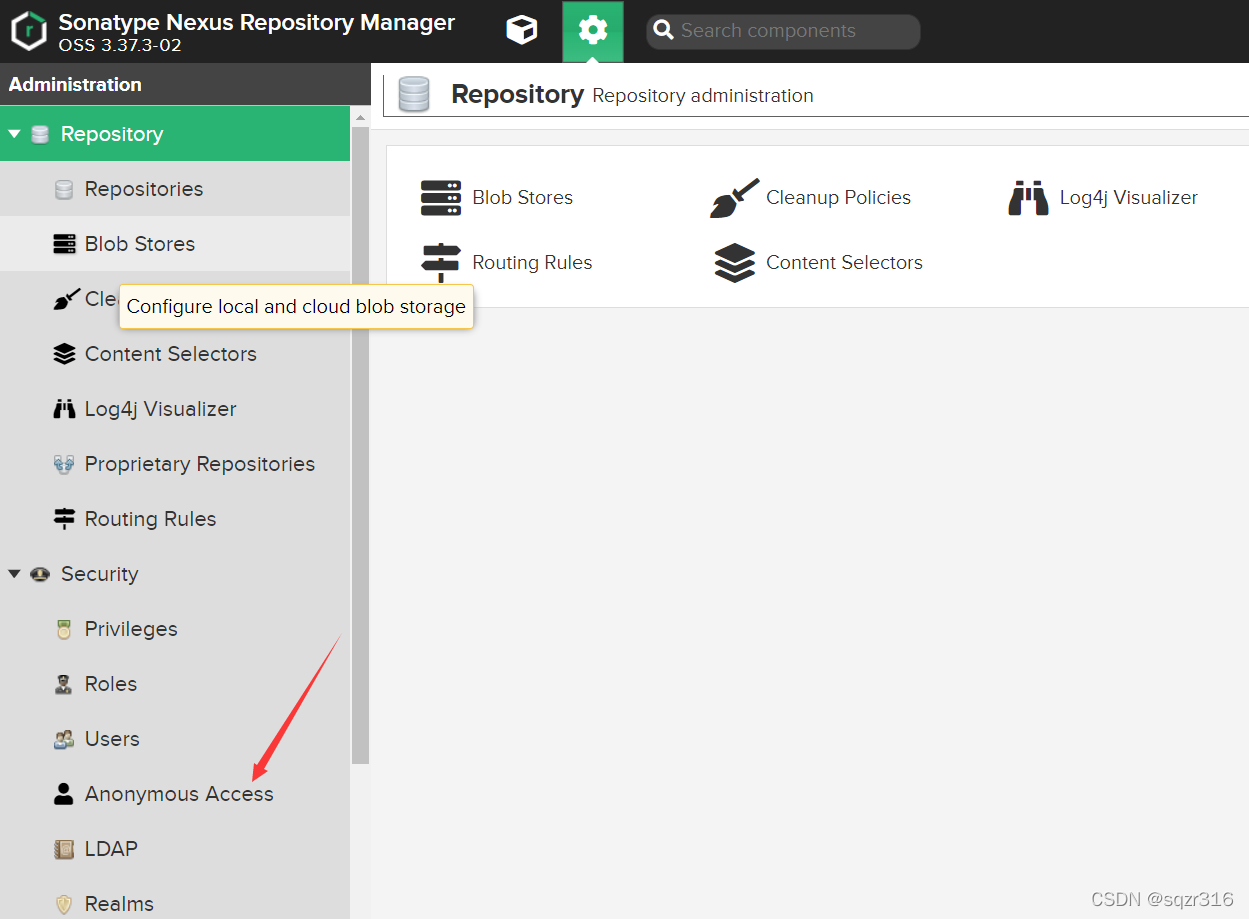Click the large Content Selectors layers icon

[x=735, y=263]
